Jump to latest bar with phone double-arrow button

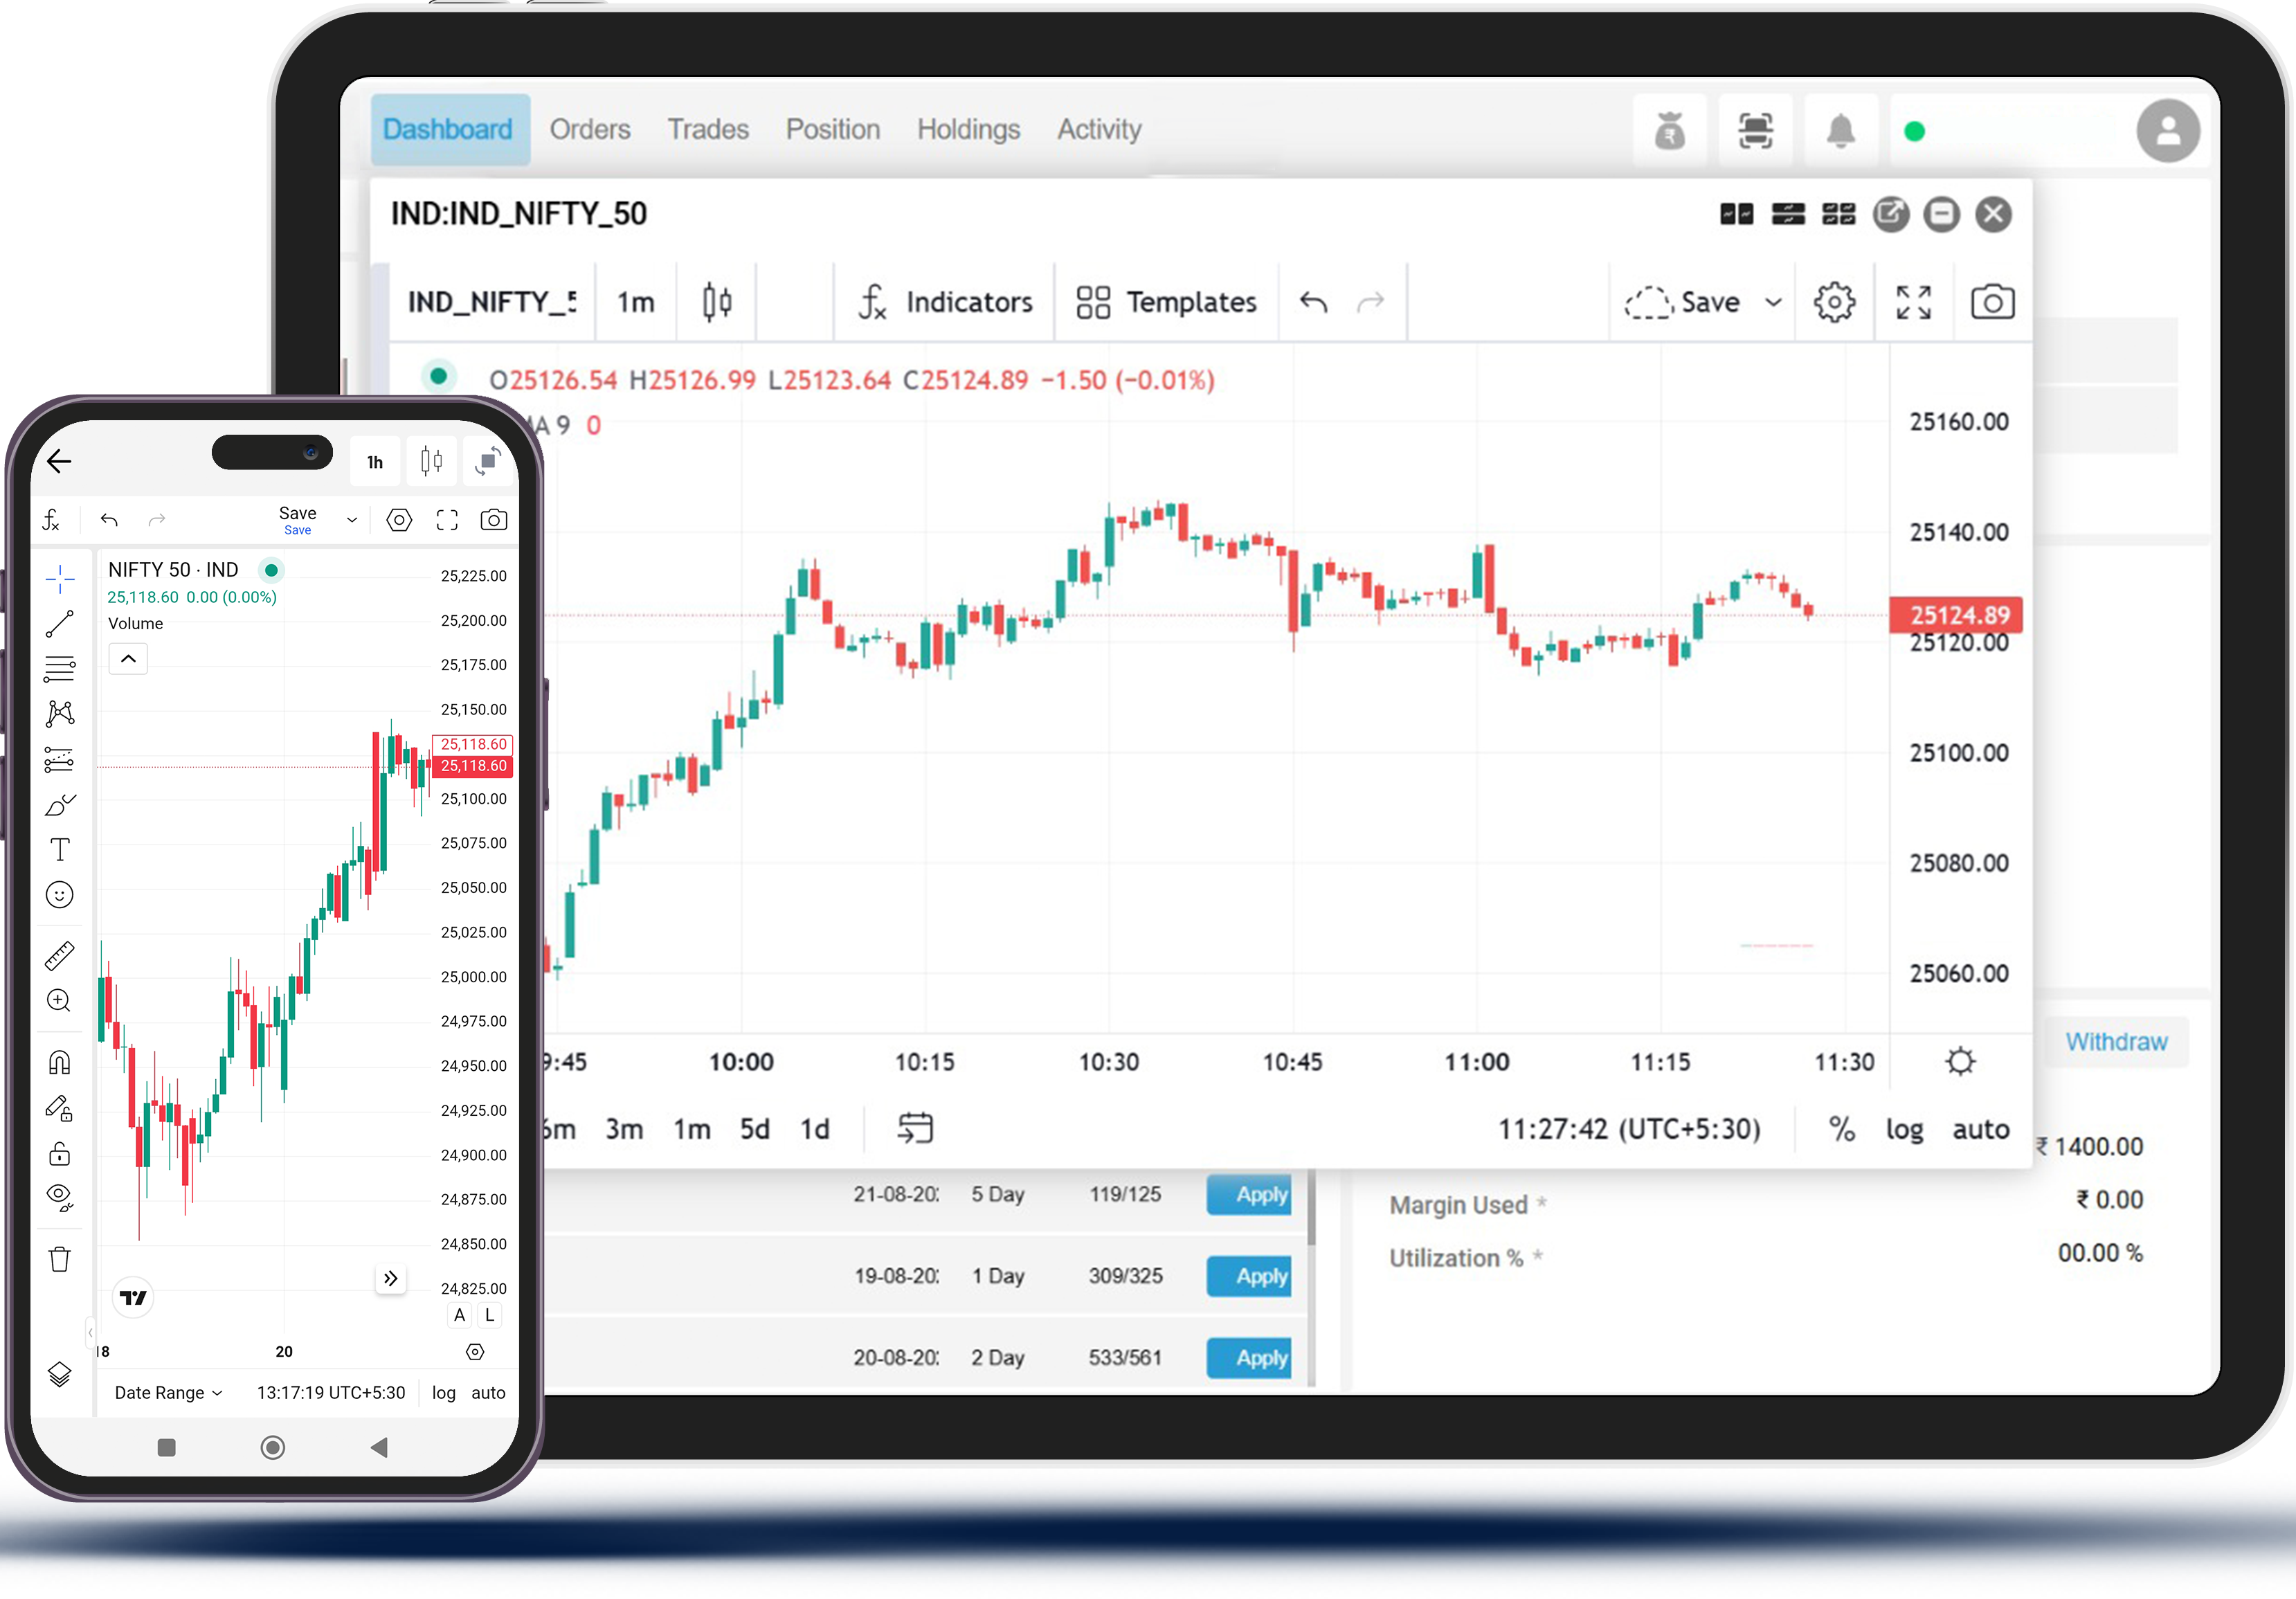pyautogui.click(x=391, y=1279)
